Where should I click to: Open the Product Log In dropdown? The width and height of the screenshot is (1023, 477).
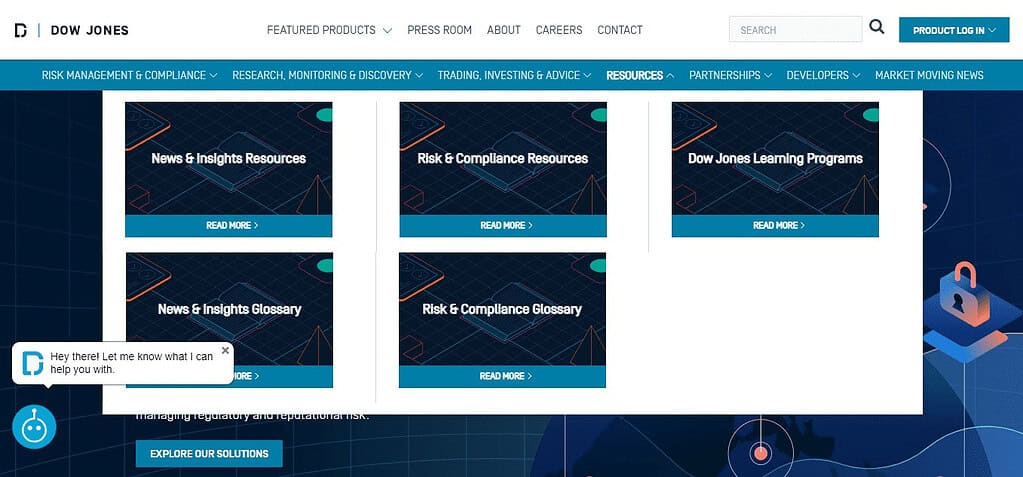954,30
